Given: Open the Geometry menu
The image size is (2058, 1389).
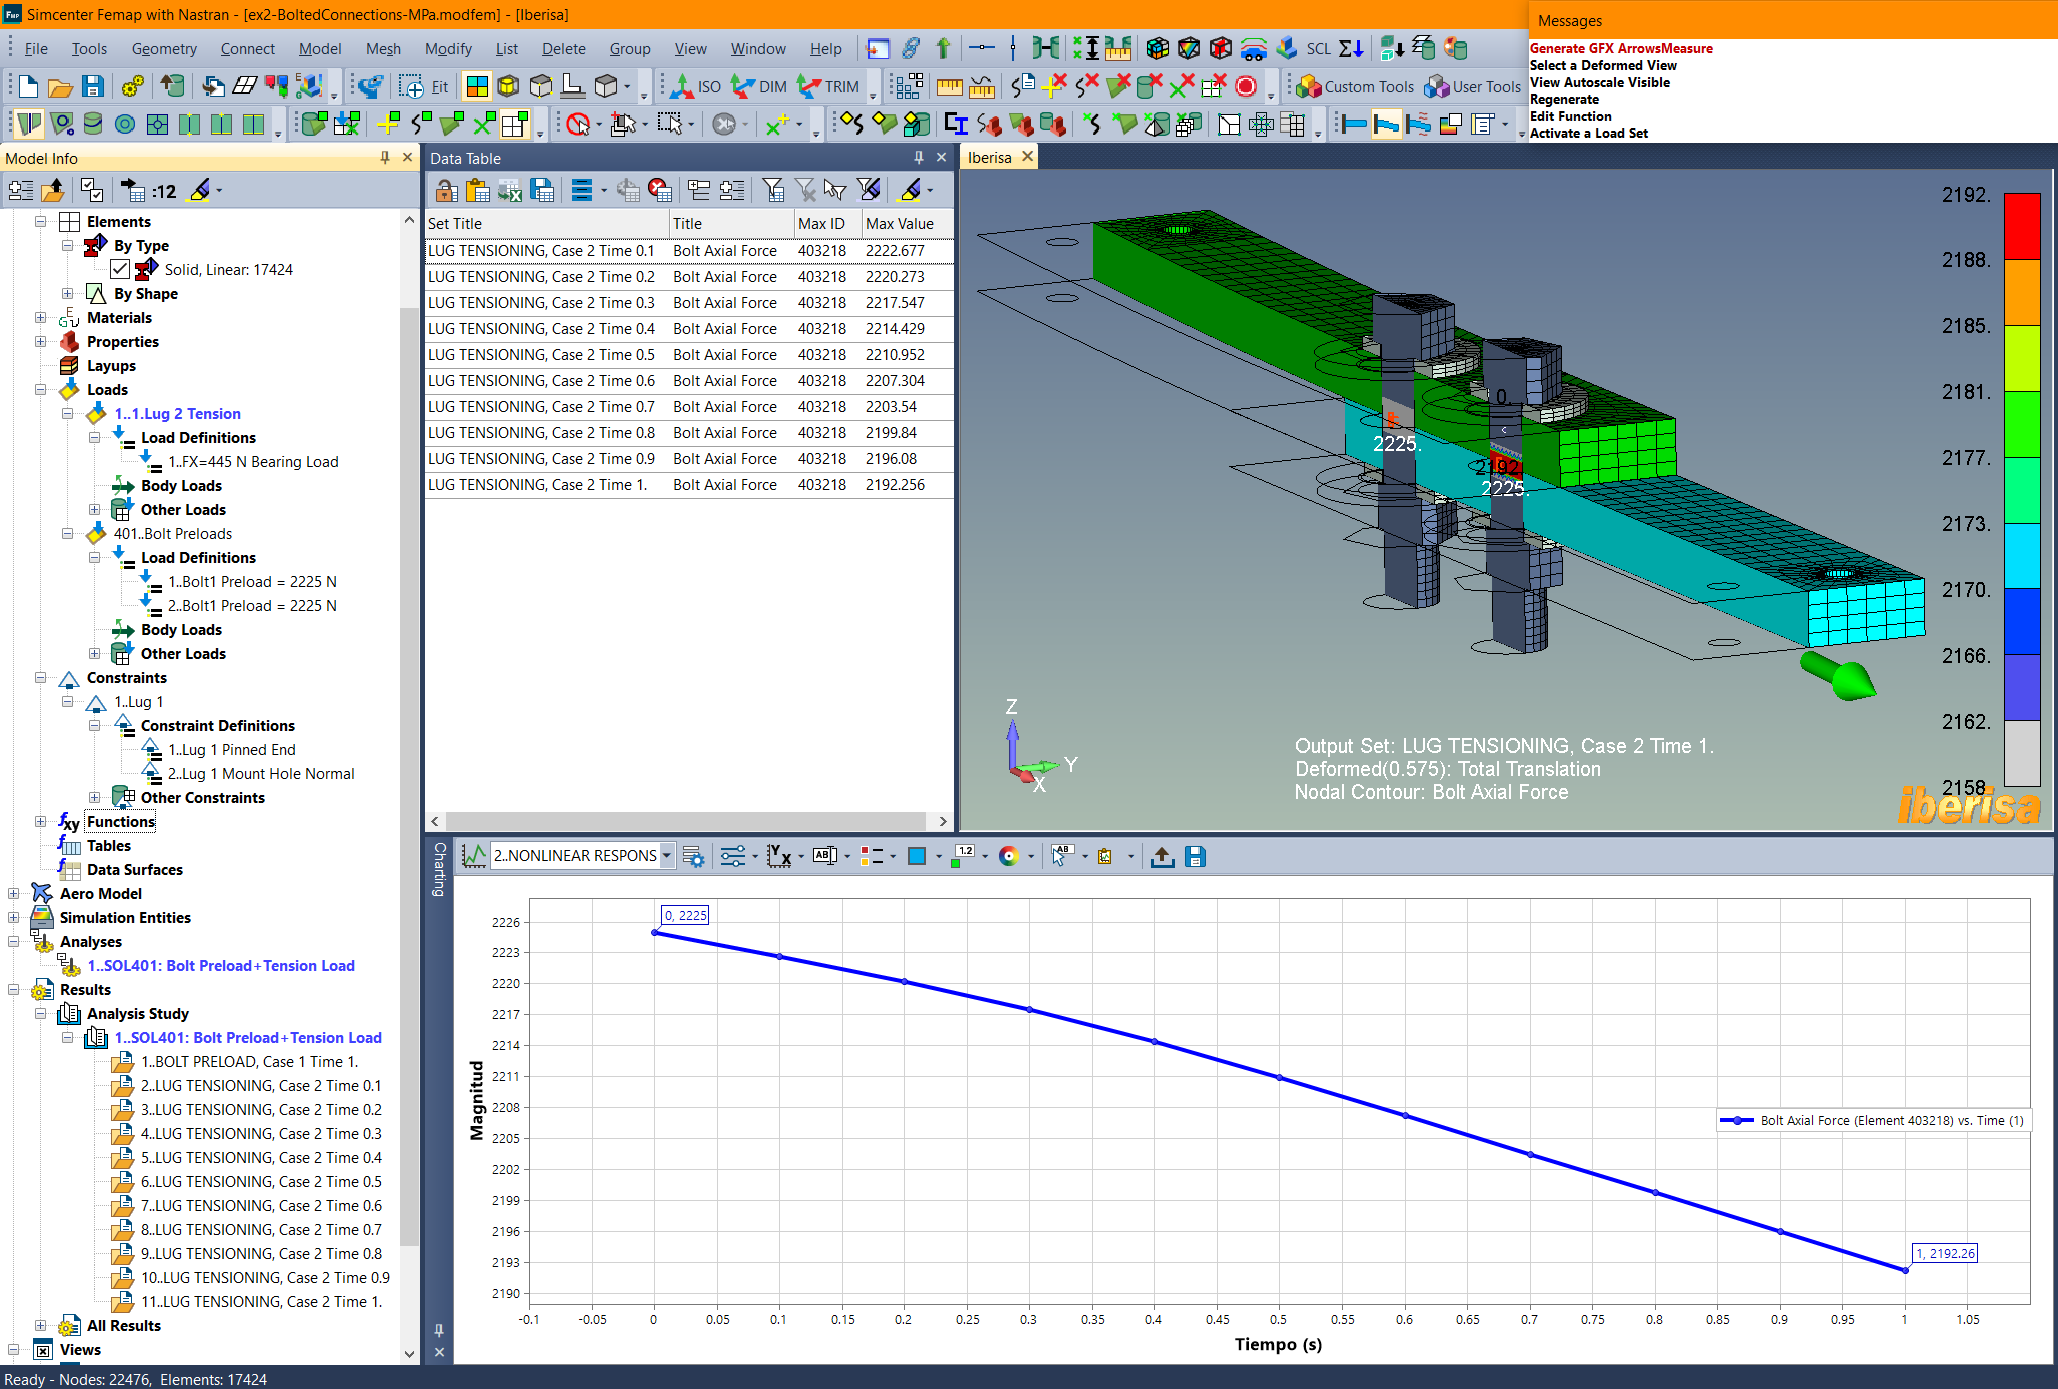Looking at the screenshot, I should point(164,48).
